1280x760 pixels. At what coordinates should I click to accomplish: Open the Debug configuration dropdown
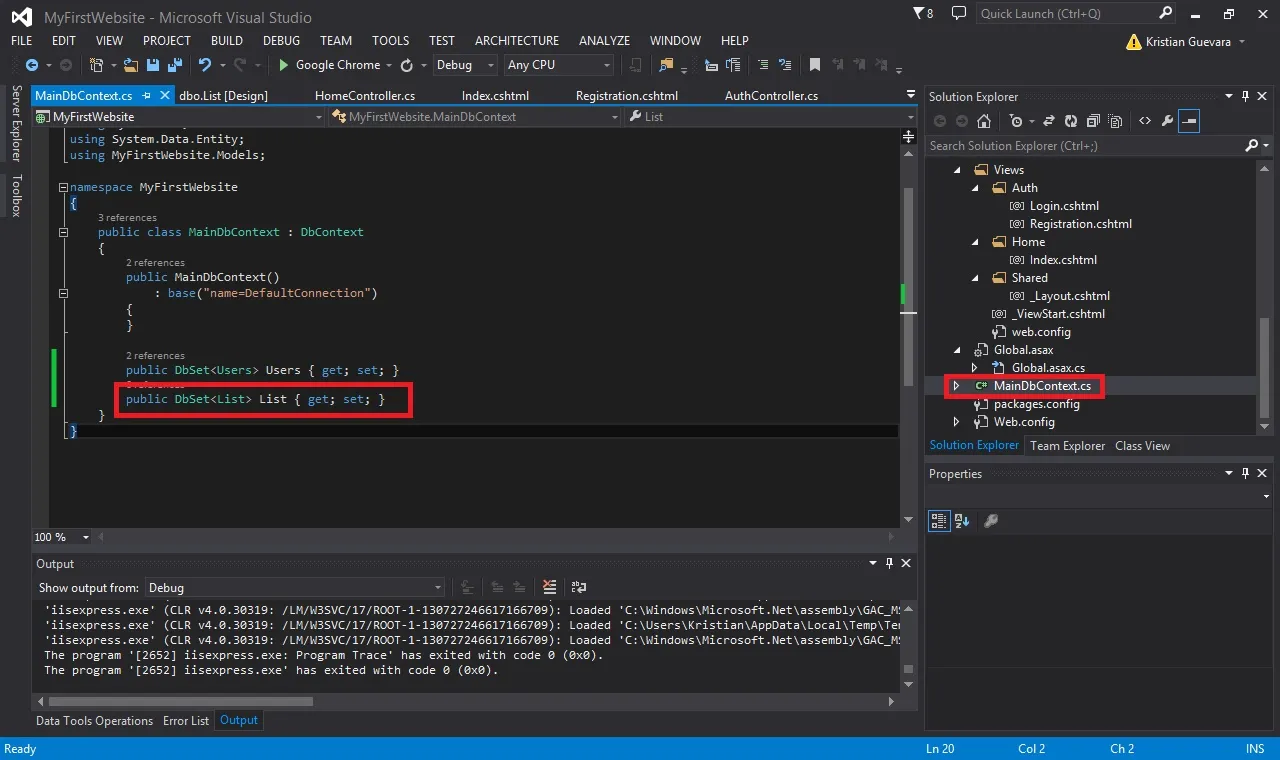pos(465,65)
